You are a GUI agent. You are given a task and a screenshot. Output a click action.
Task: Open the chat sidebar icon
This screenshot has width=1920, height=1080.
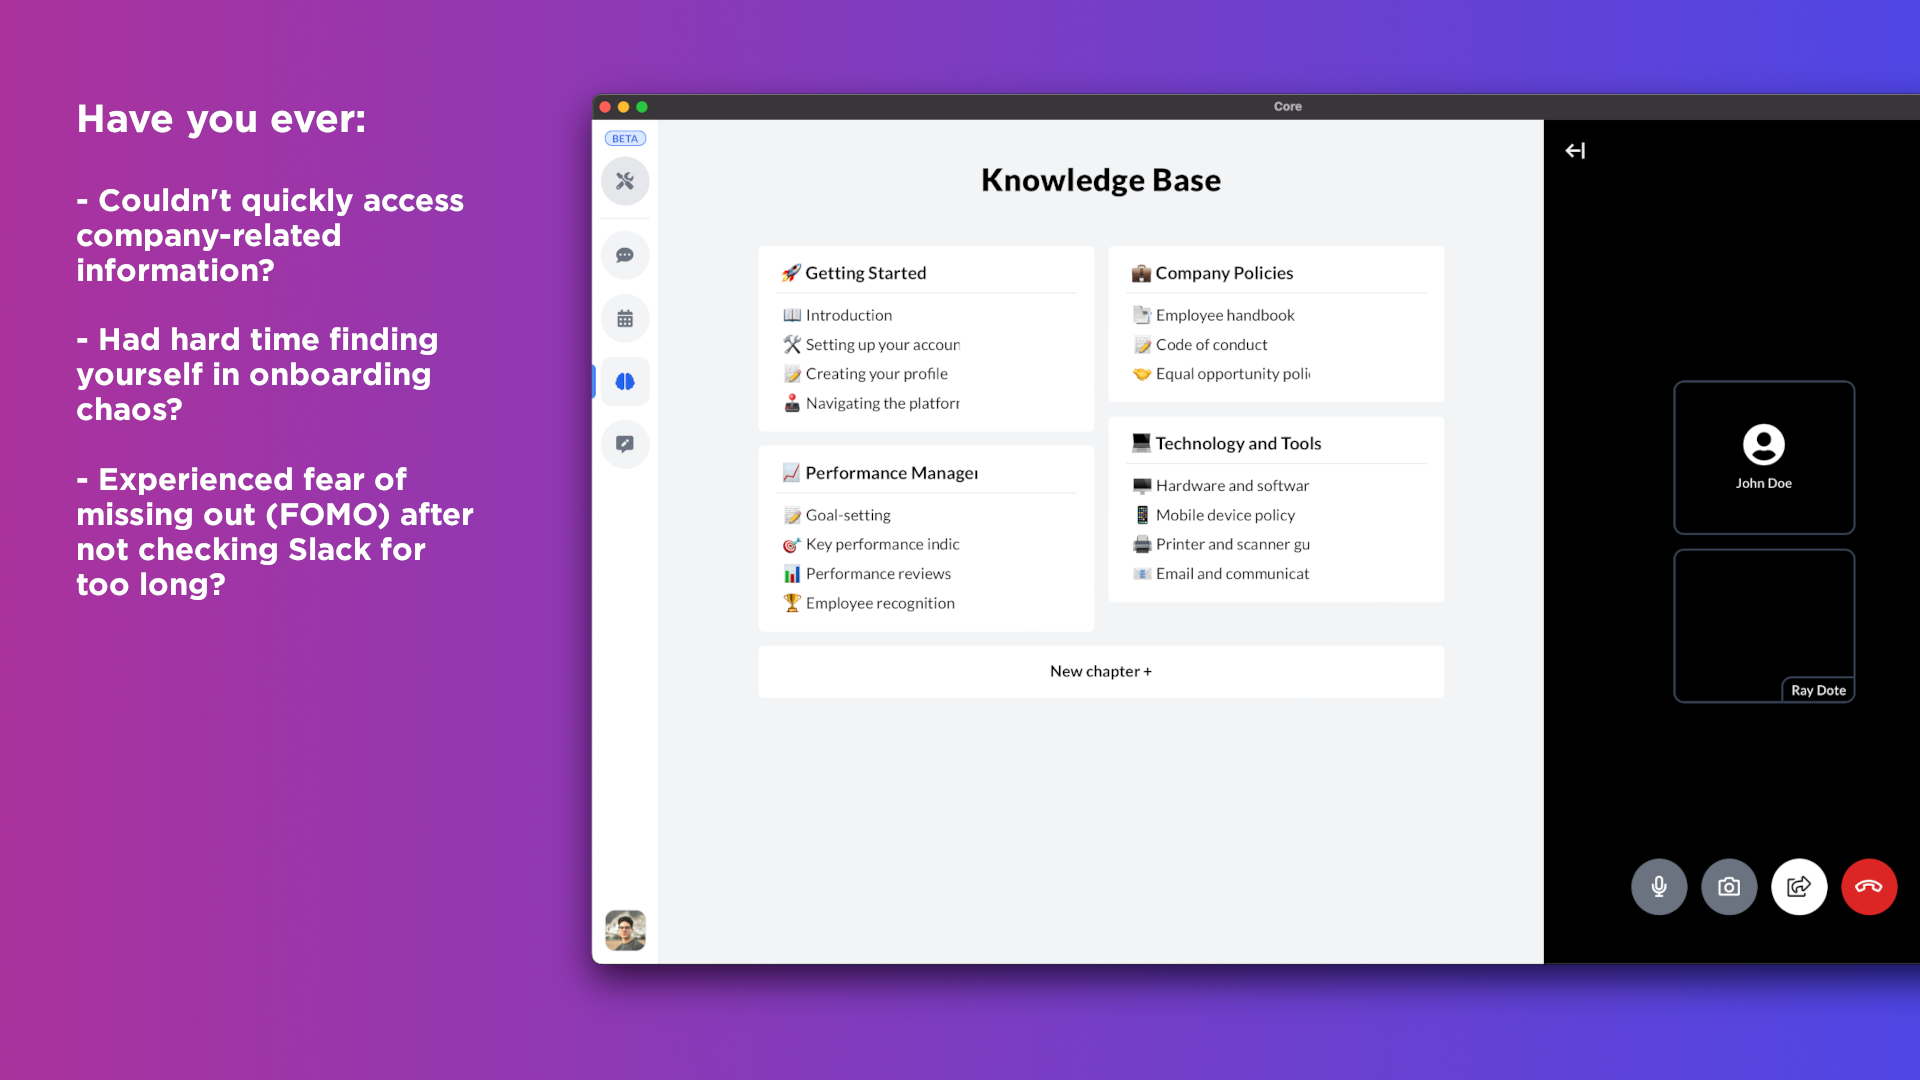point(625,255)
